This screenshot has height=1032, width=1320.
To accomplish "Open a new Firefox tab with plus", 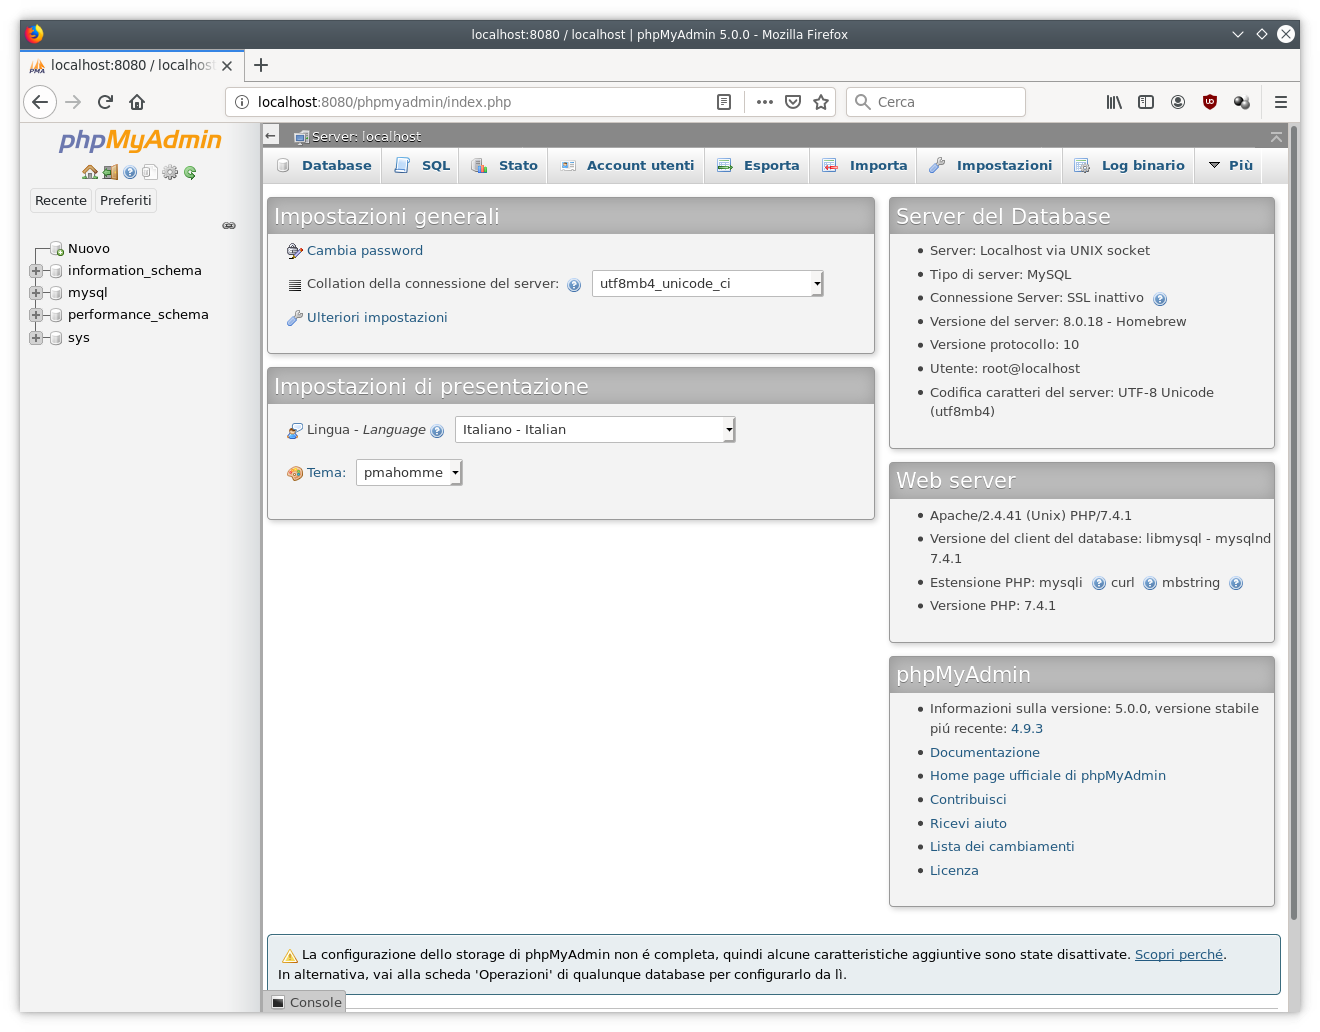I will [261, 65].
